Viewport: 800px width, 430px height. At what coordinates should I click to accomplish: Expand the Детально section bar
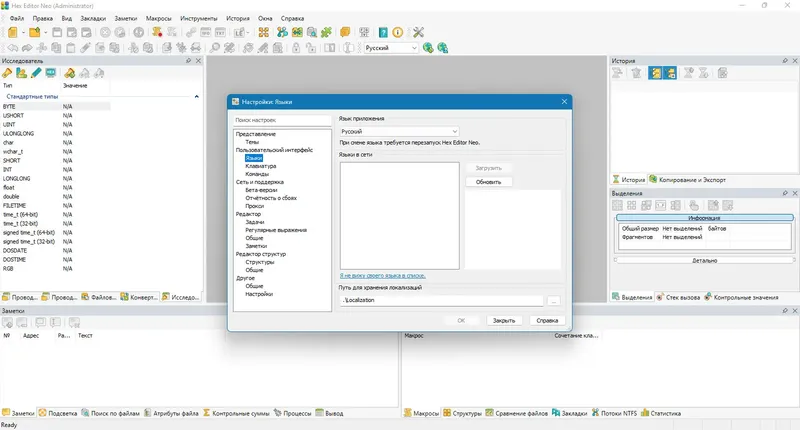(x=705, y=260)
